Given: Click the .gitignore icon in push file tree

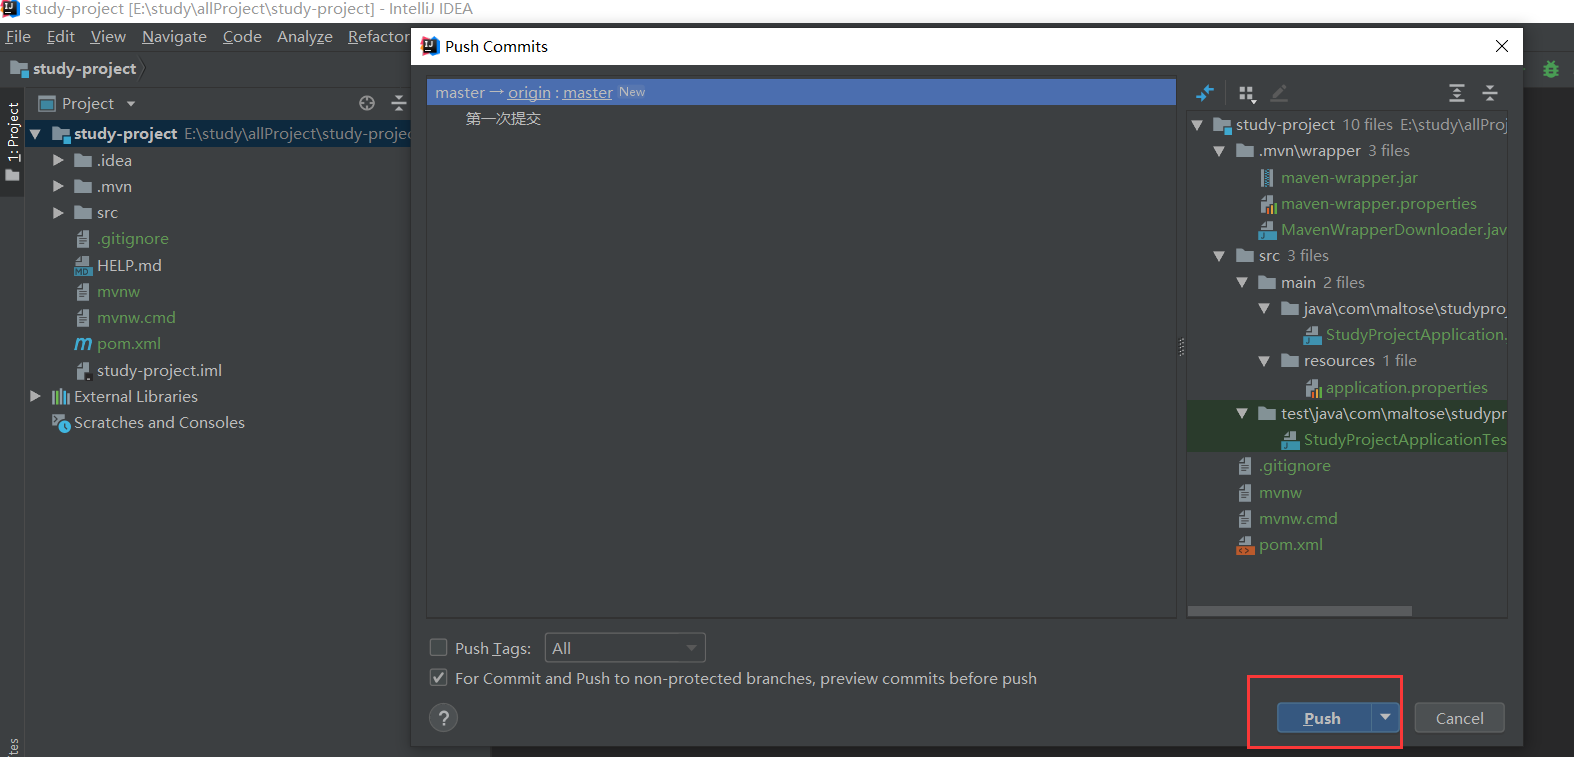Looking at the screenshot, I should point(1245,466).
